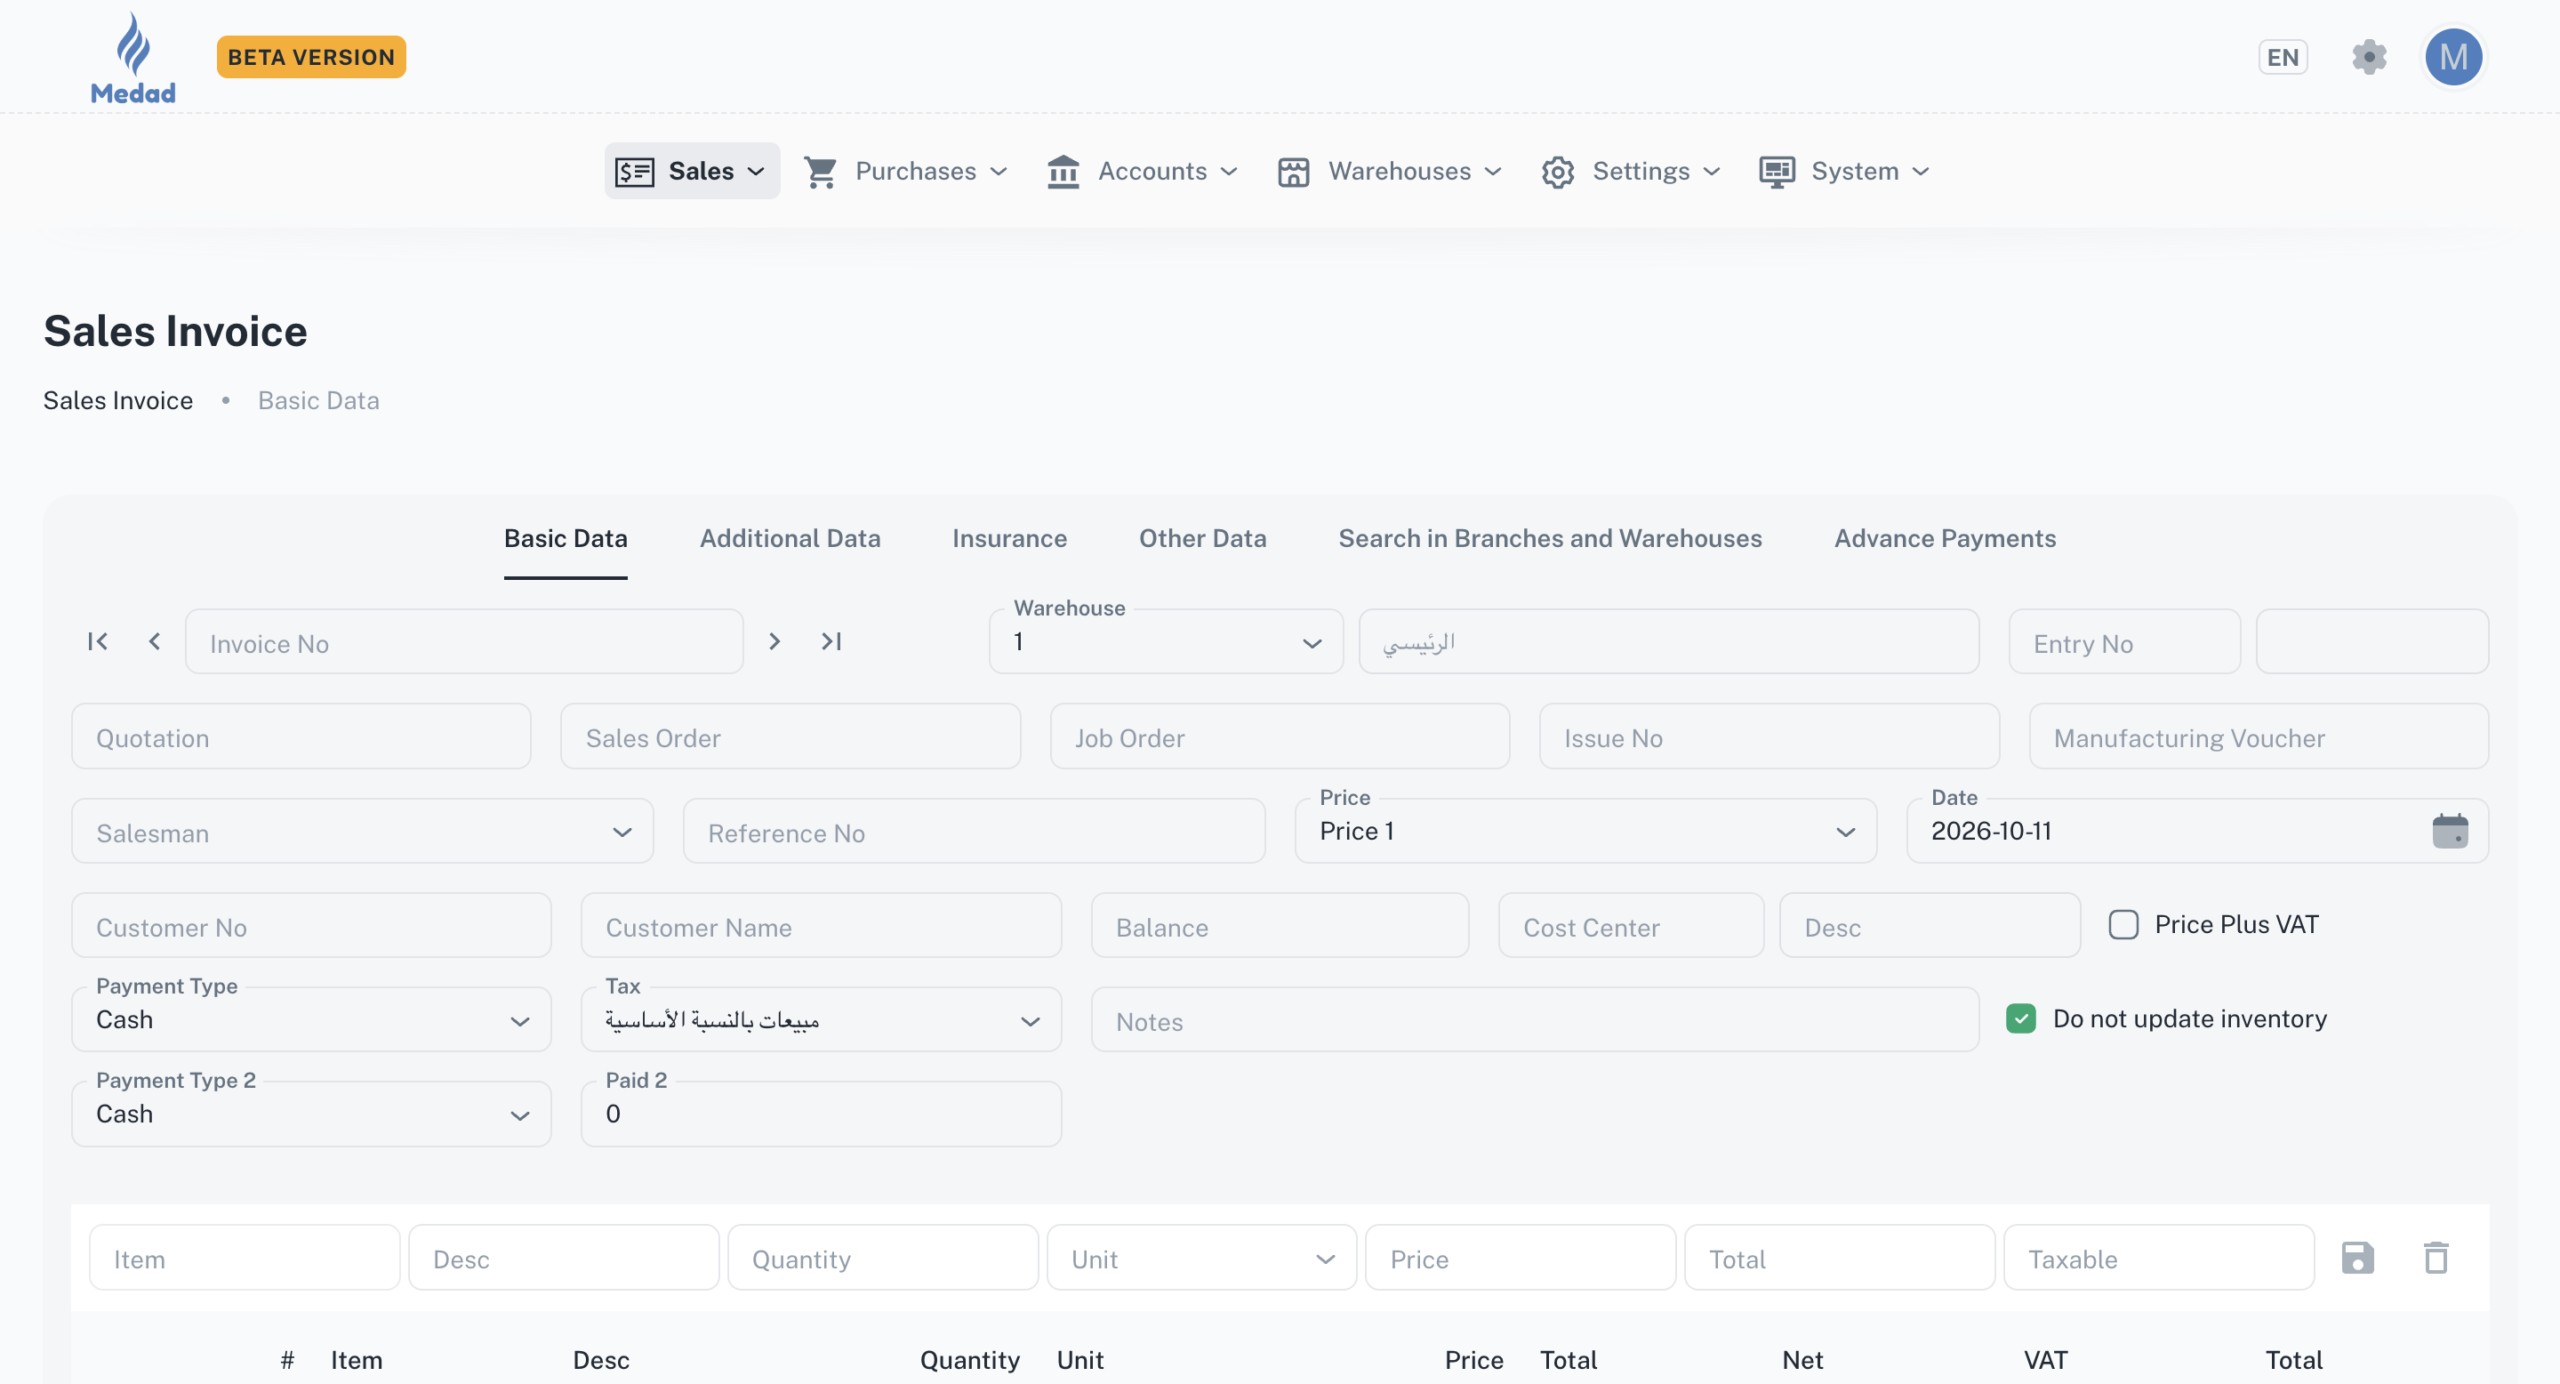2560x1384 pixels.
Task: Open the System menu
Action: [1845, 171]
